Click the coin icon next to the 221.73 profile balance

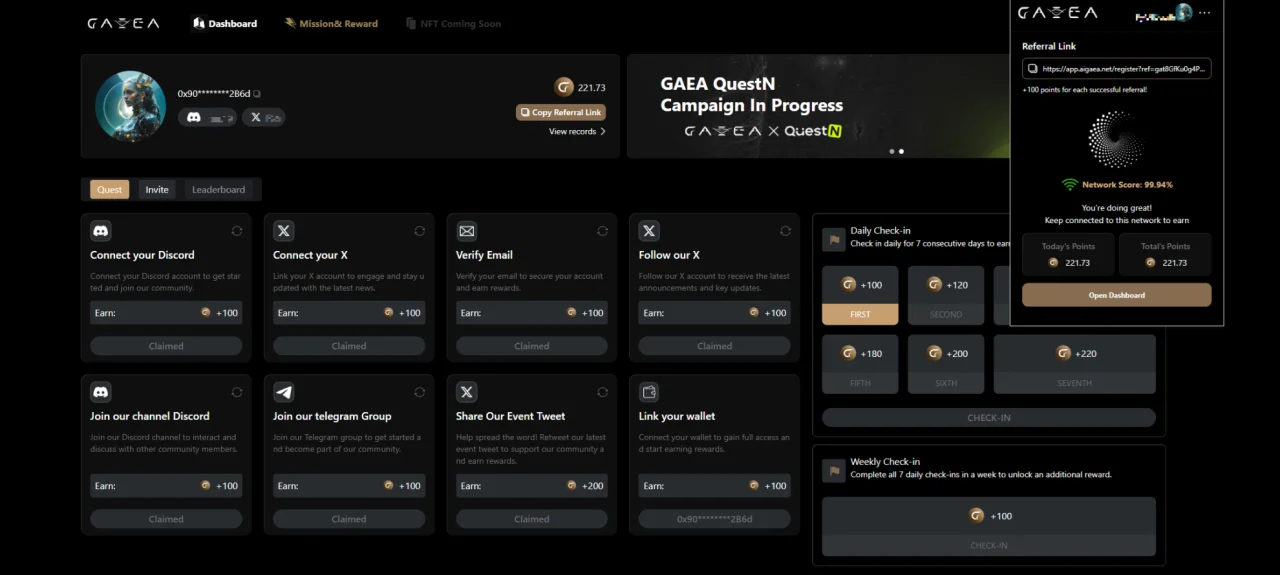point(564,87)
